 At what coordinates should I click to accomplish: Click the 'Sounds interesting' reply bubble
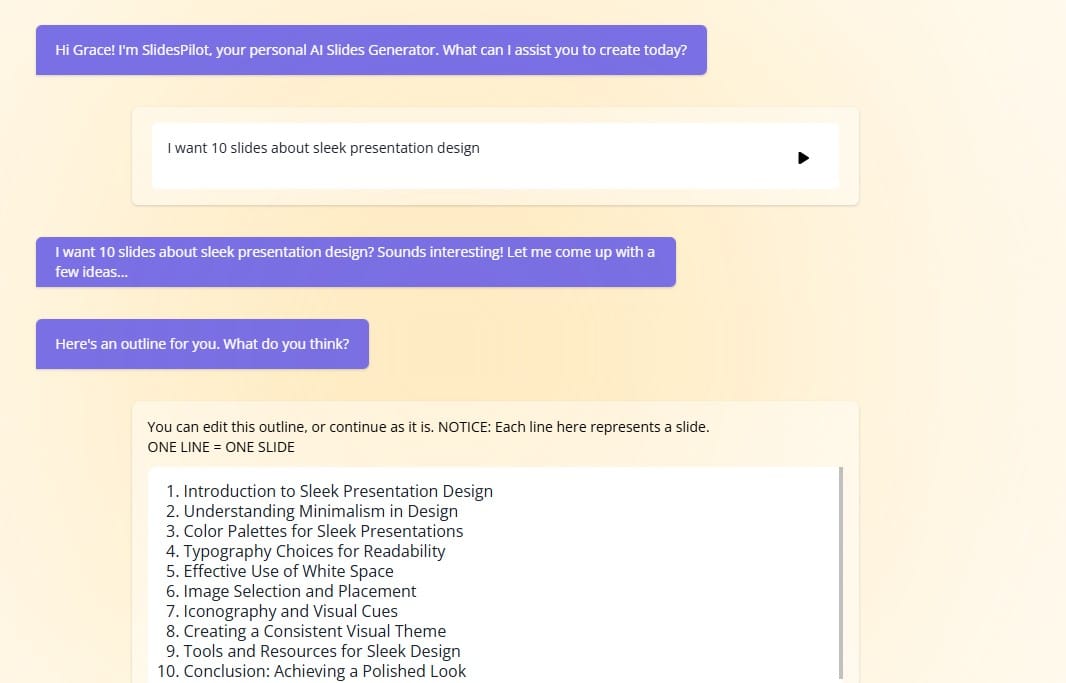click(x=355, y=262)
